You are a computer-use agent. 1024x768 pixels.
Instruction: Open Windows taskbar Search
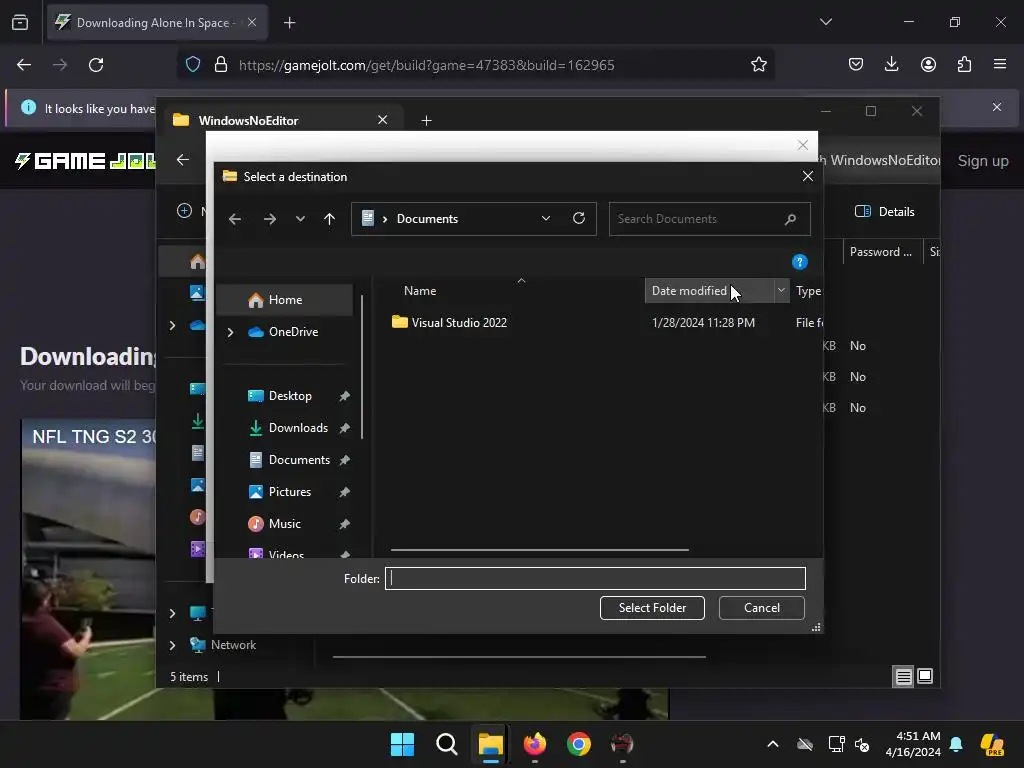pyautogui.click(x=447, y=744)
